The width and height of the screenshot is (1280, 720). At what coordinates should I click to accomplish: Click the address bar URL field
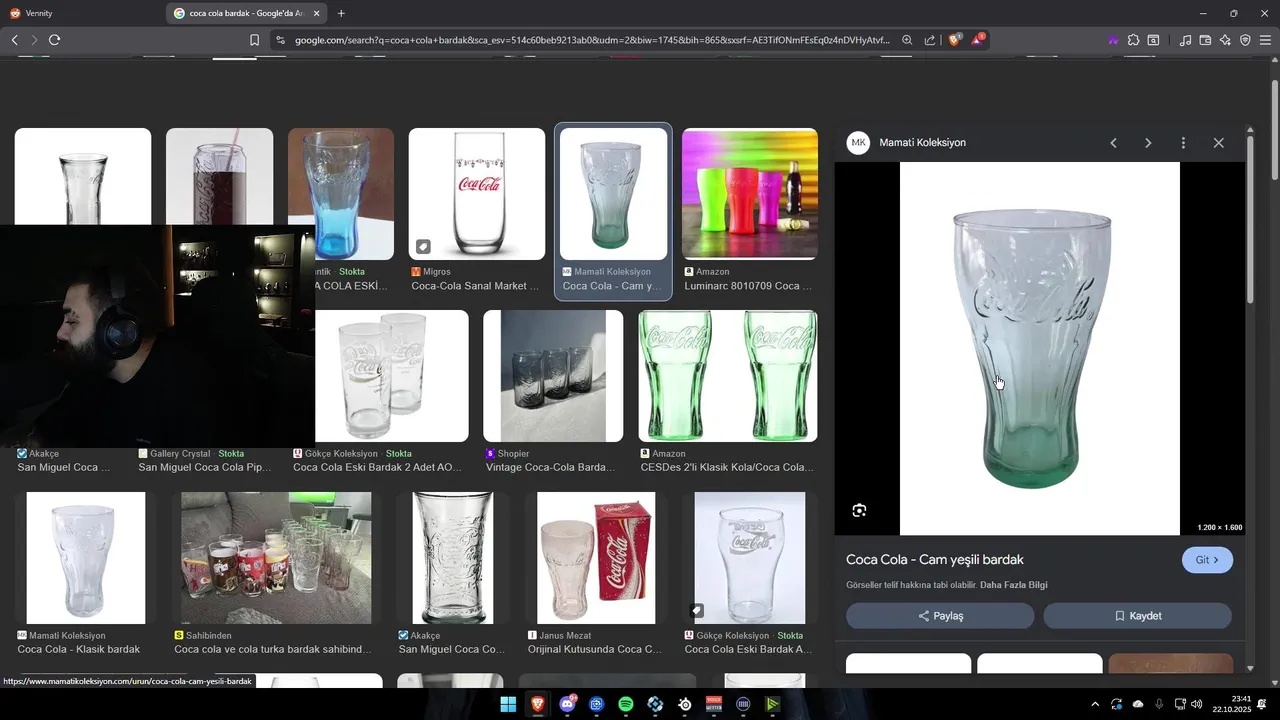pos(592,40)
